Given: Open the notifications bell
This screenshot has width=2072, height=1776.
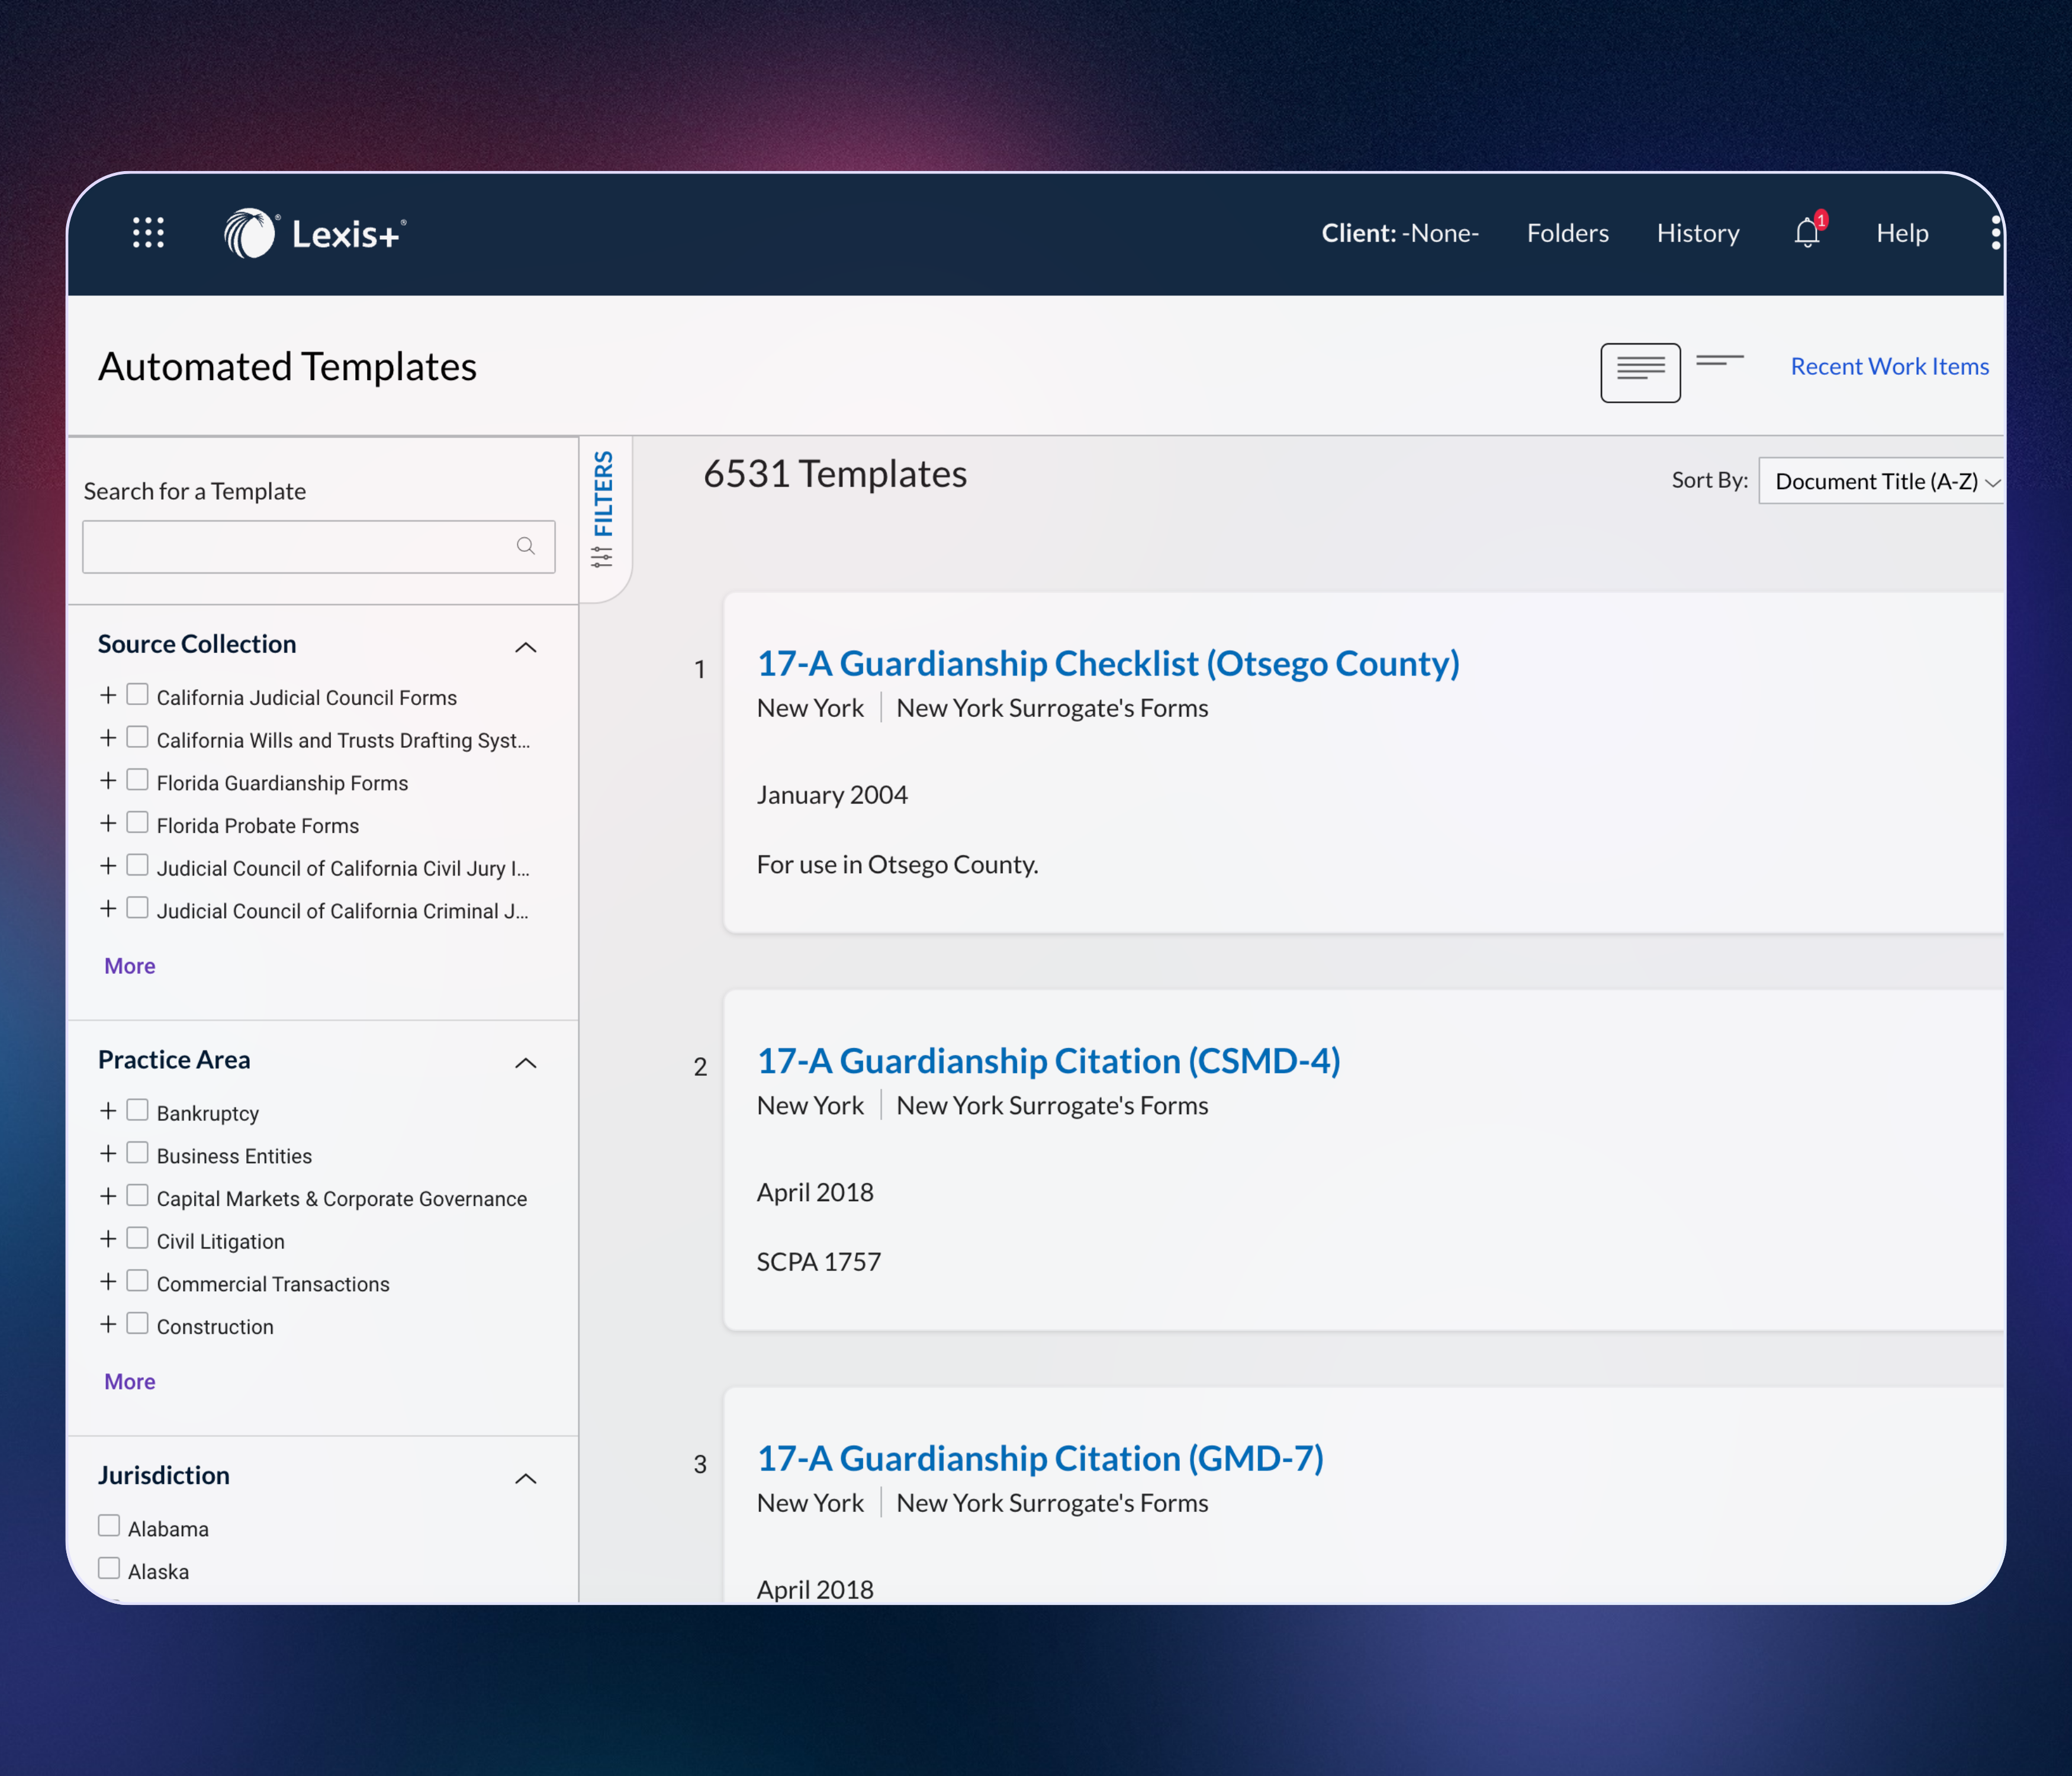Looking at the screenshot, I should (1807, 233).
